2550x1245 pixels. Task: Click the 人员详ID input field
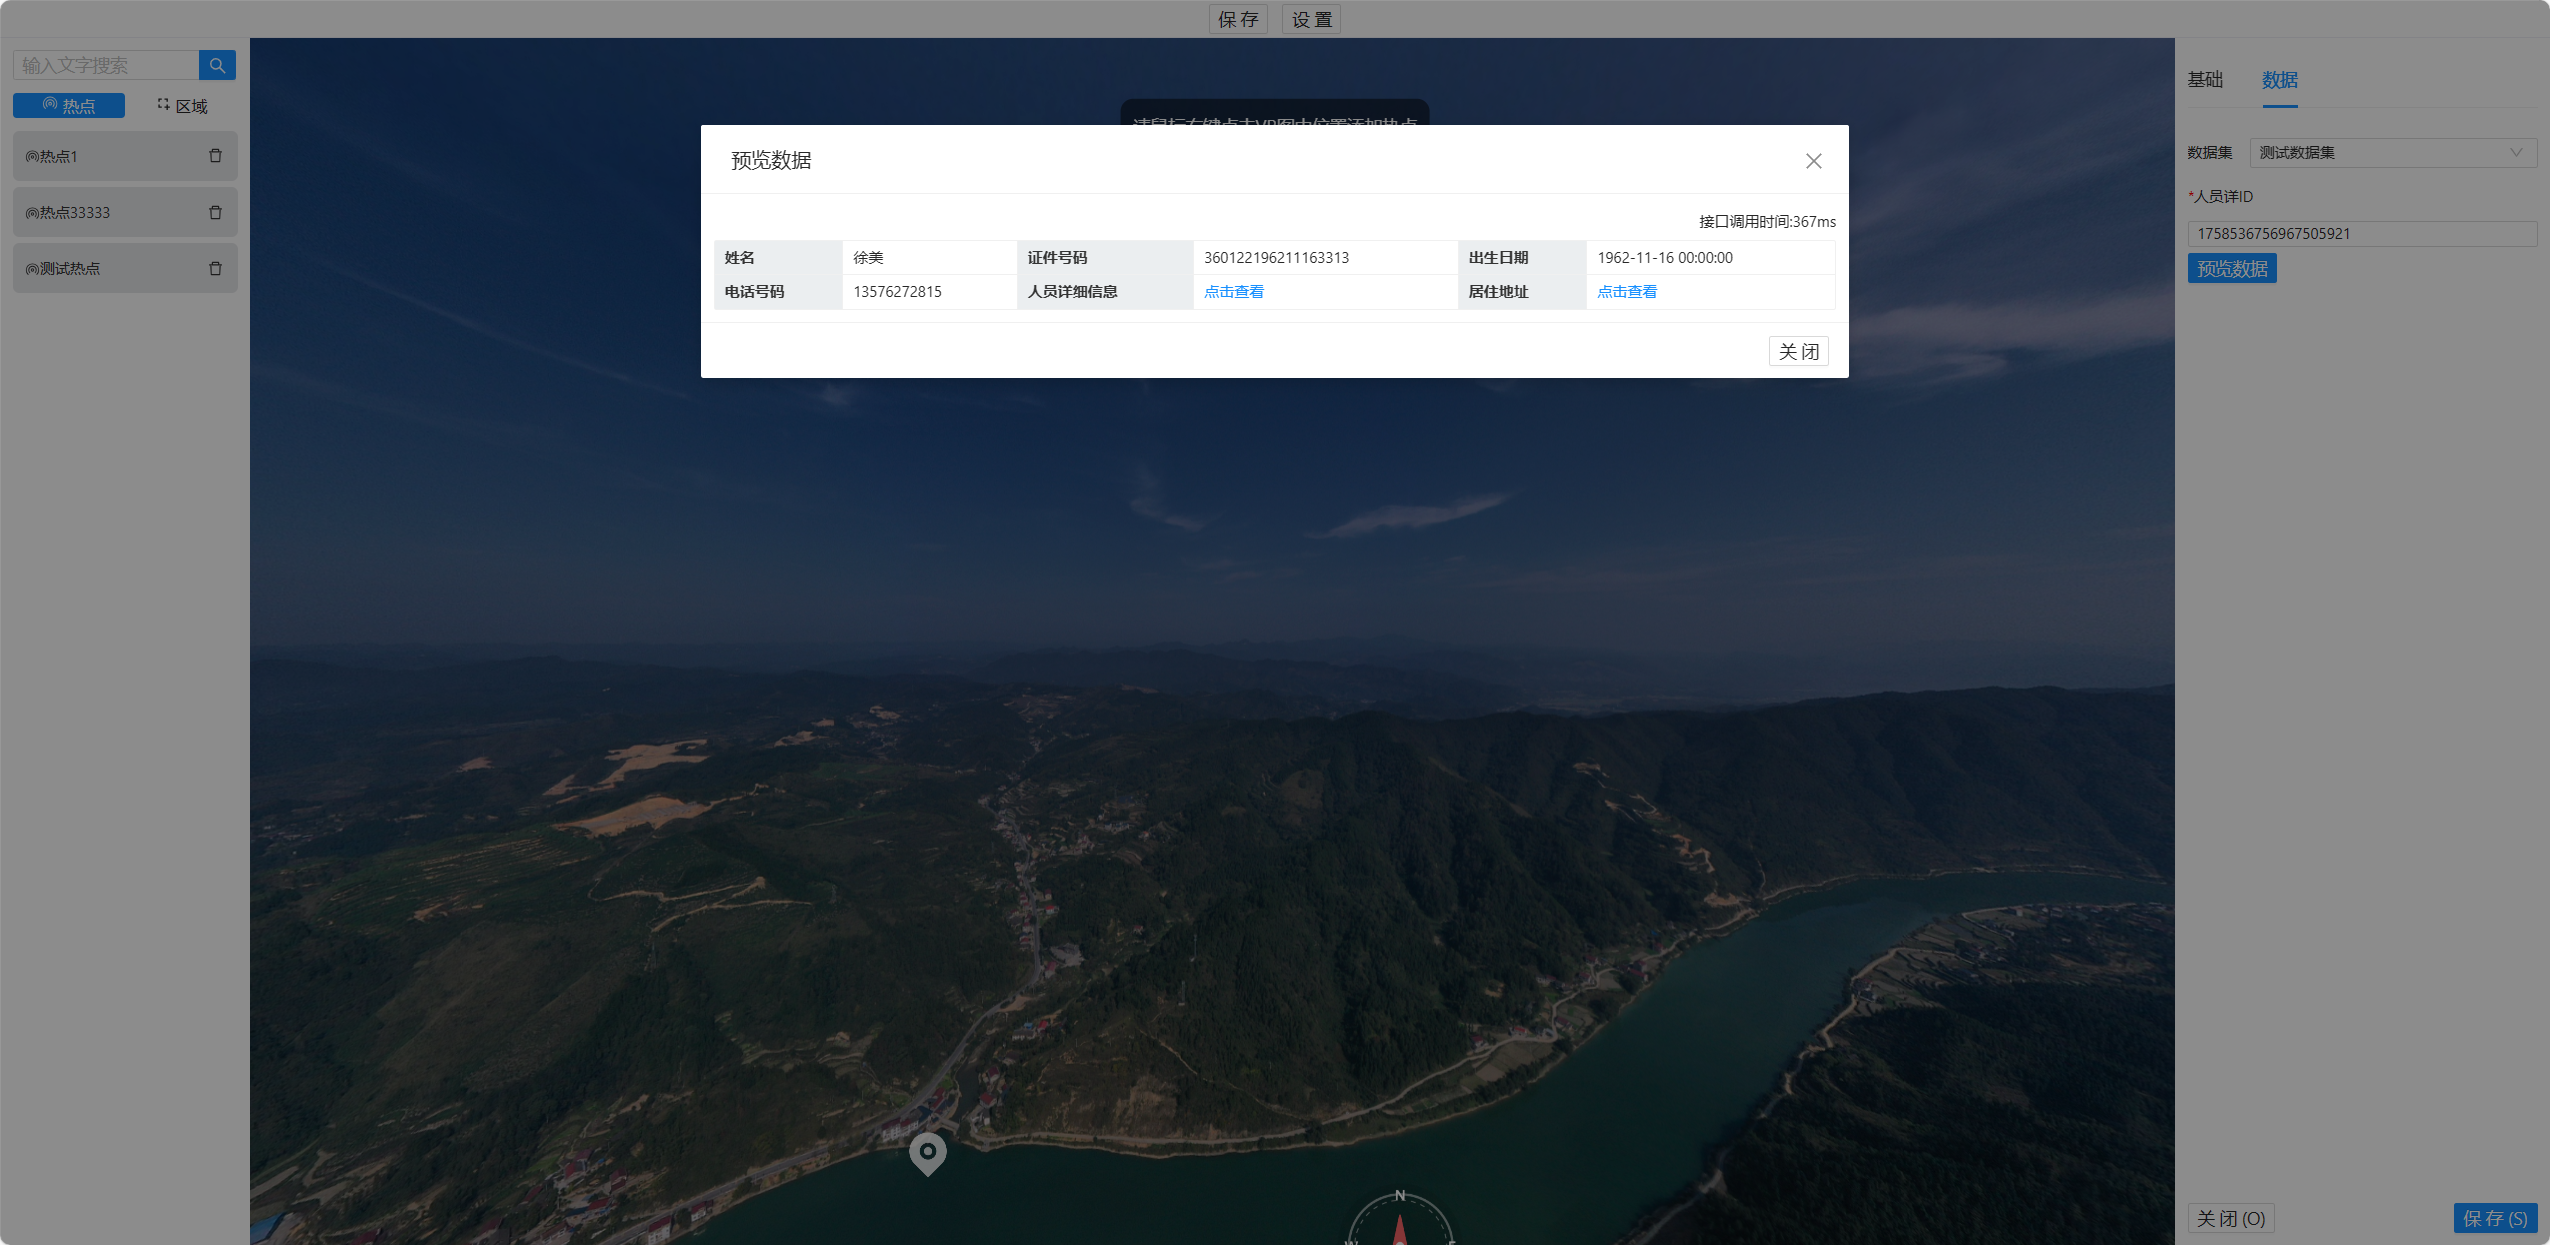point(2362,234)
